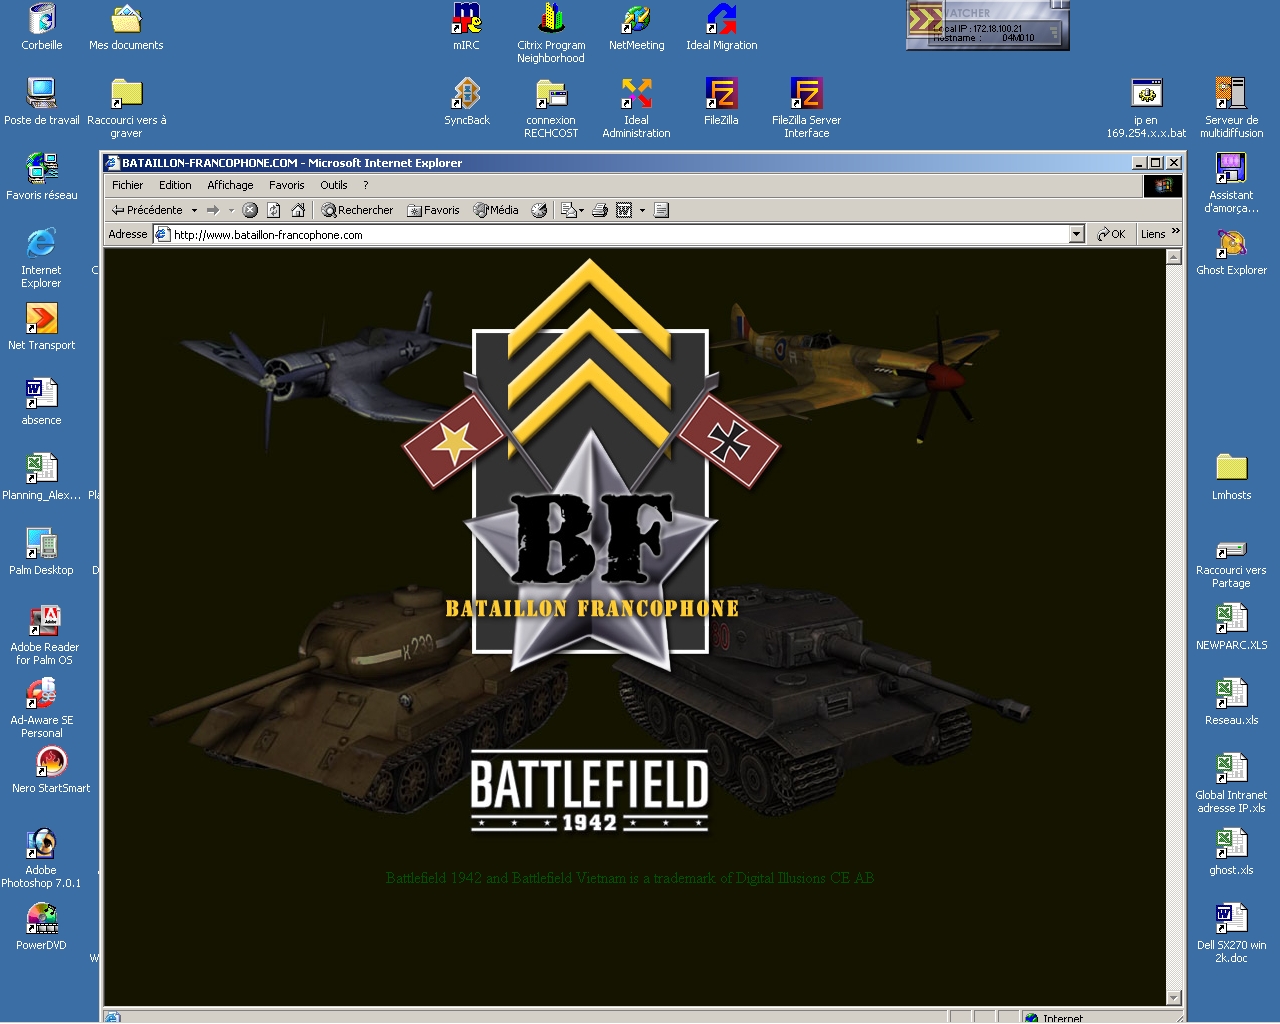This screenshot has height=1024, width=1280.
Task: Click the Liens links bar label
Action: [1153, 234]
